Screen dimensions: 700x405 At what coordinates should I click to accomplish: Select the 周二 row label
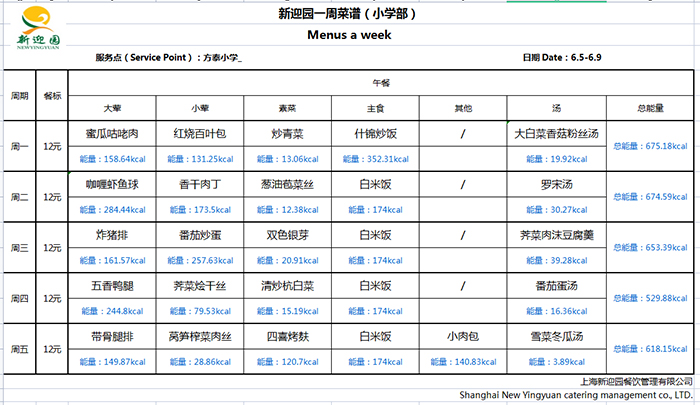click(20, 197)
